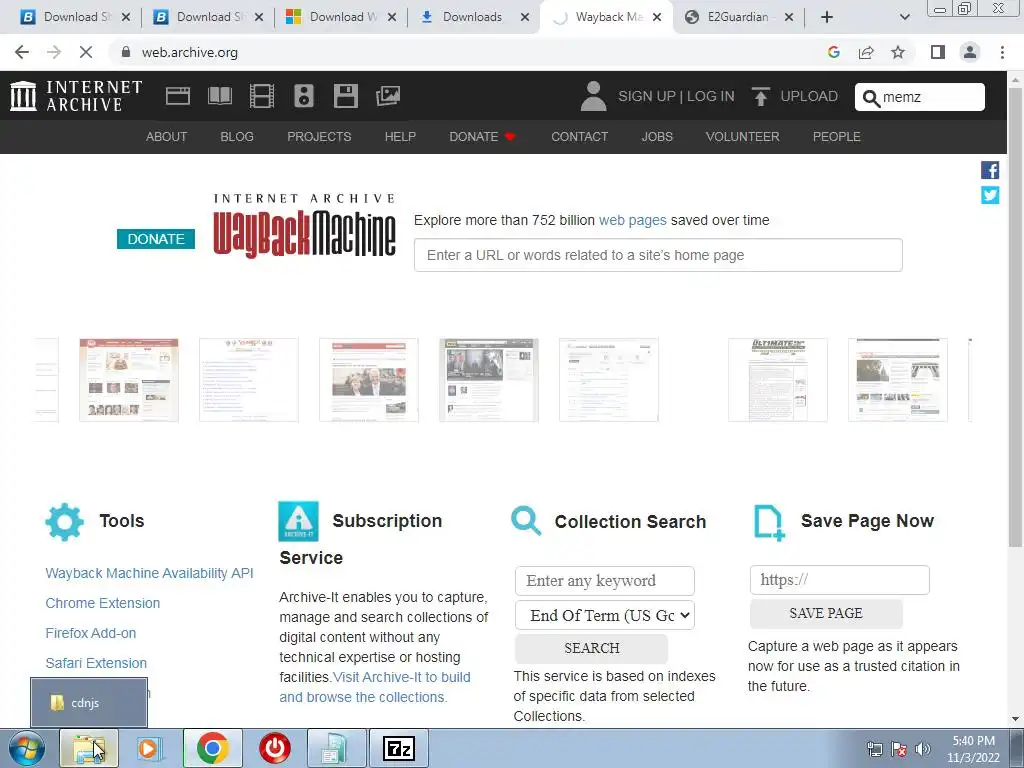
Task: Open the CONTACT menu item
Action: (x=579, y=136)
